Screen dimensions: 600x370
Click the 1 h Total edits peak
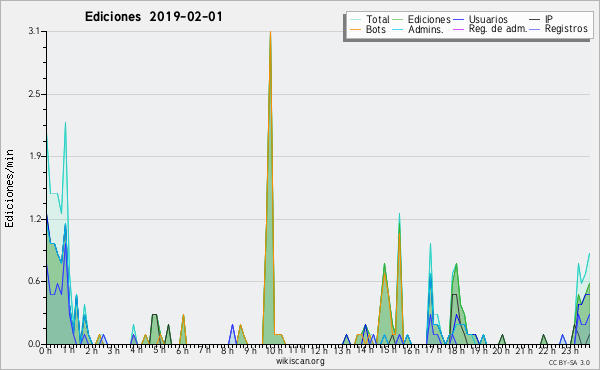point(65,124)
